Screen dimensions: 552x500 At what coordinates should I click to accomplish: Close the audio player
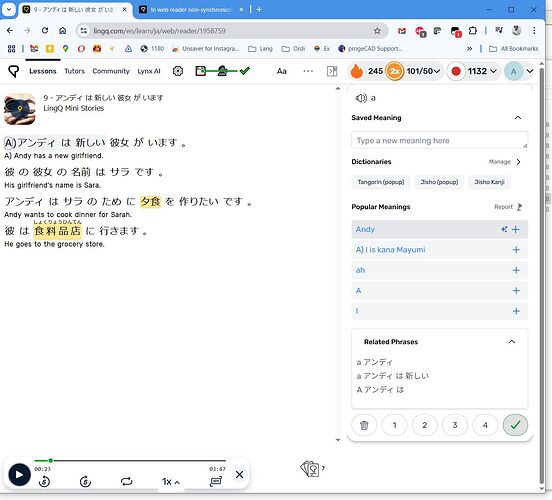[239, 475]
